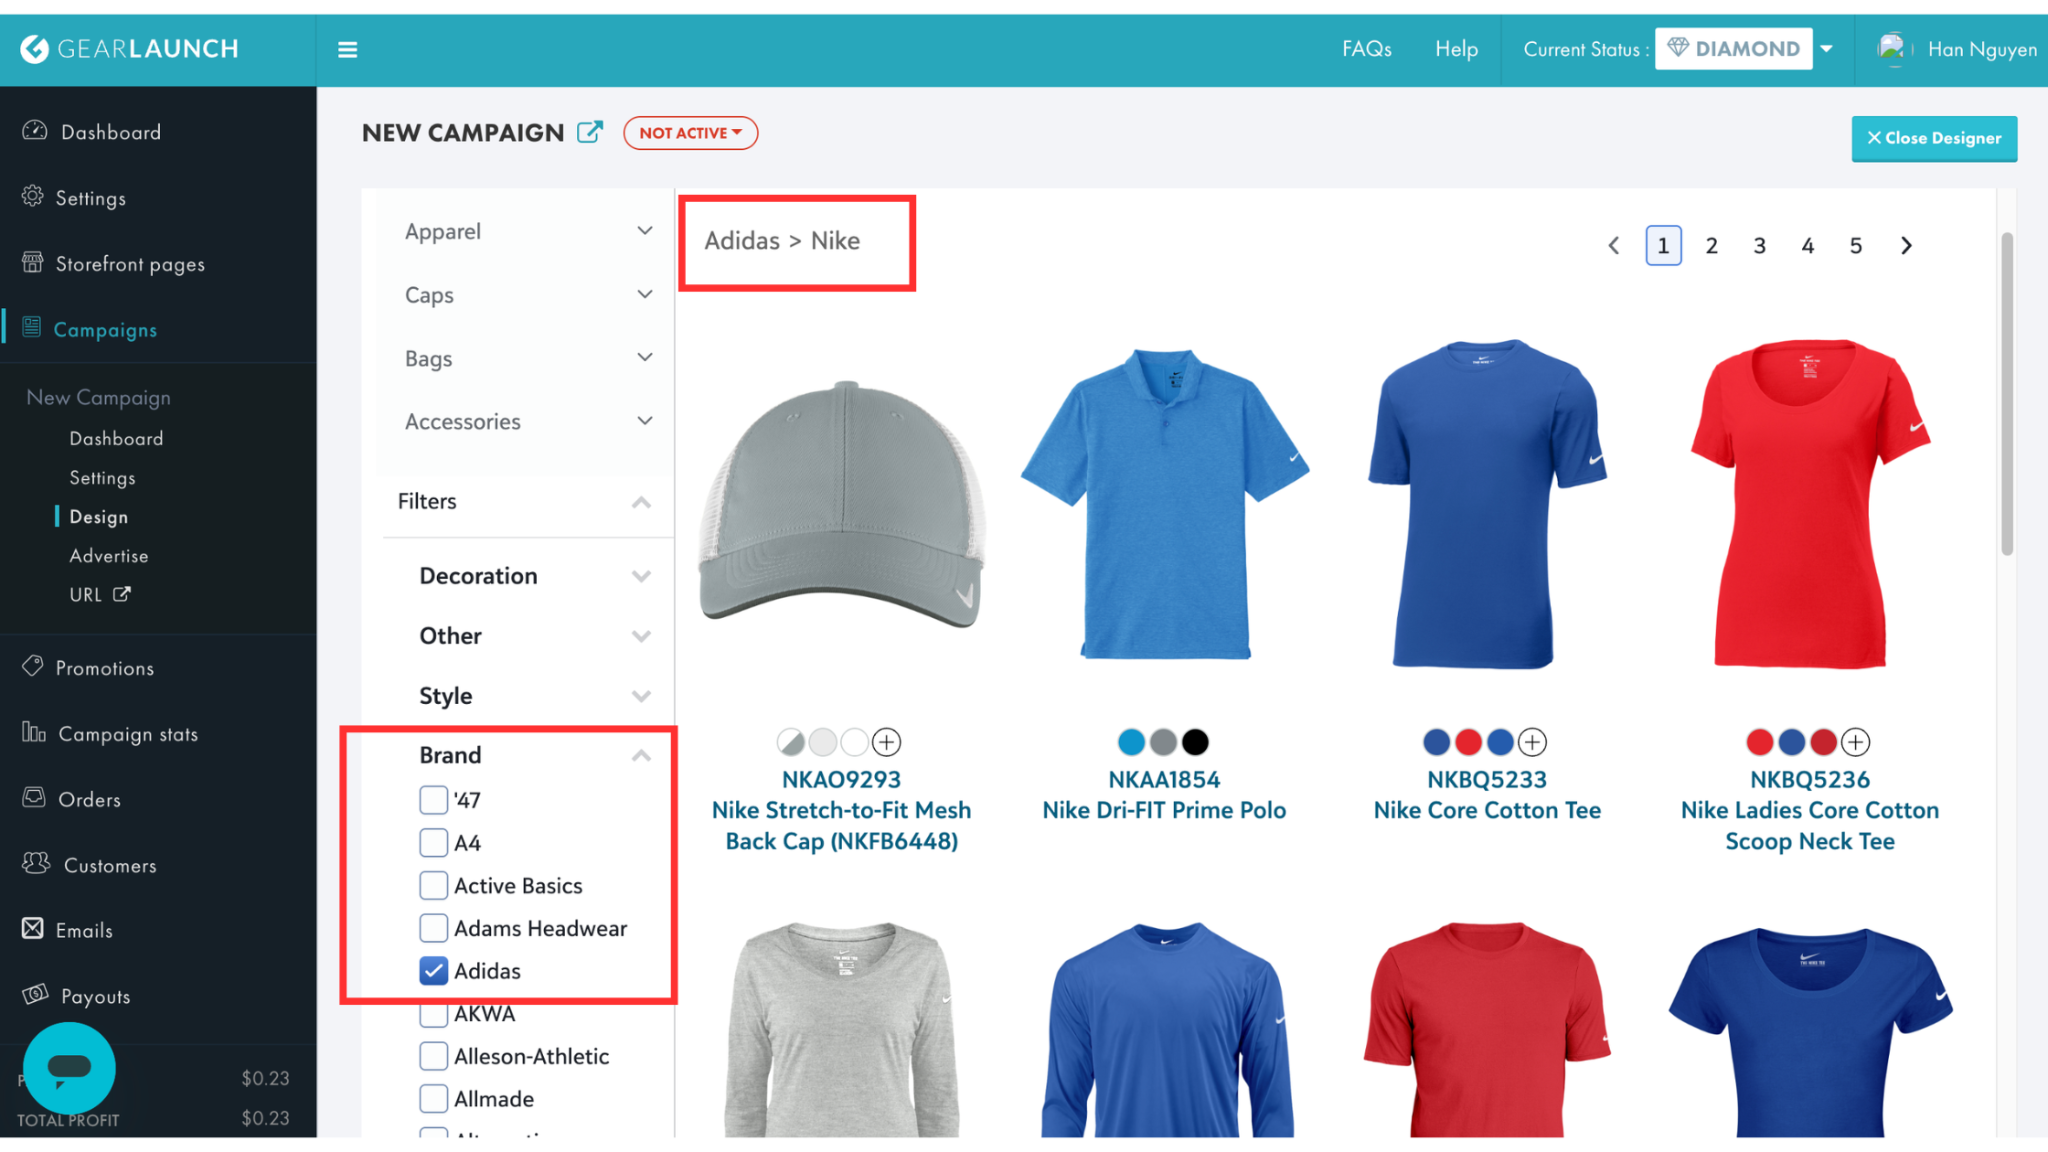
Task: Select Advertise under New Campaign
Action: pyautogui.click(x=109, y=556)
